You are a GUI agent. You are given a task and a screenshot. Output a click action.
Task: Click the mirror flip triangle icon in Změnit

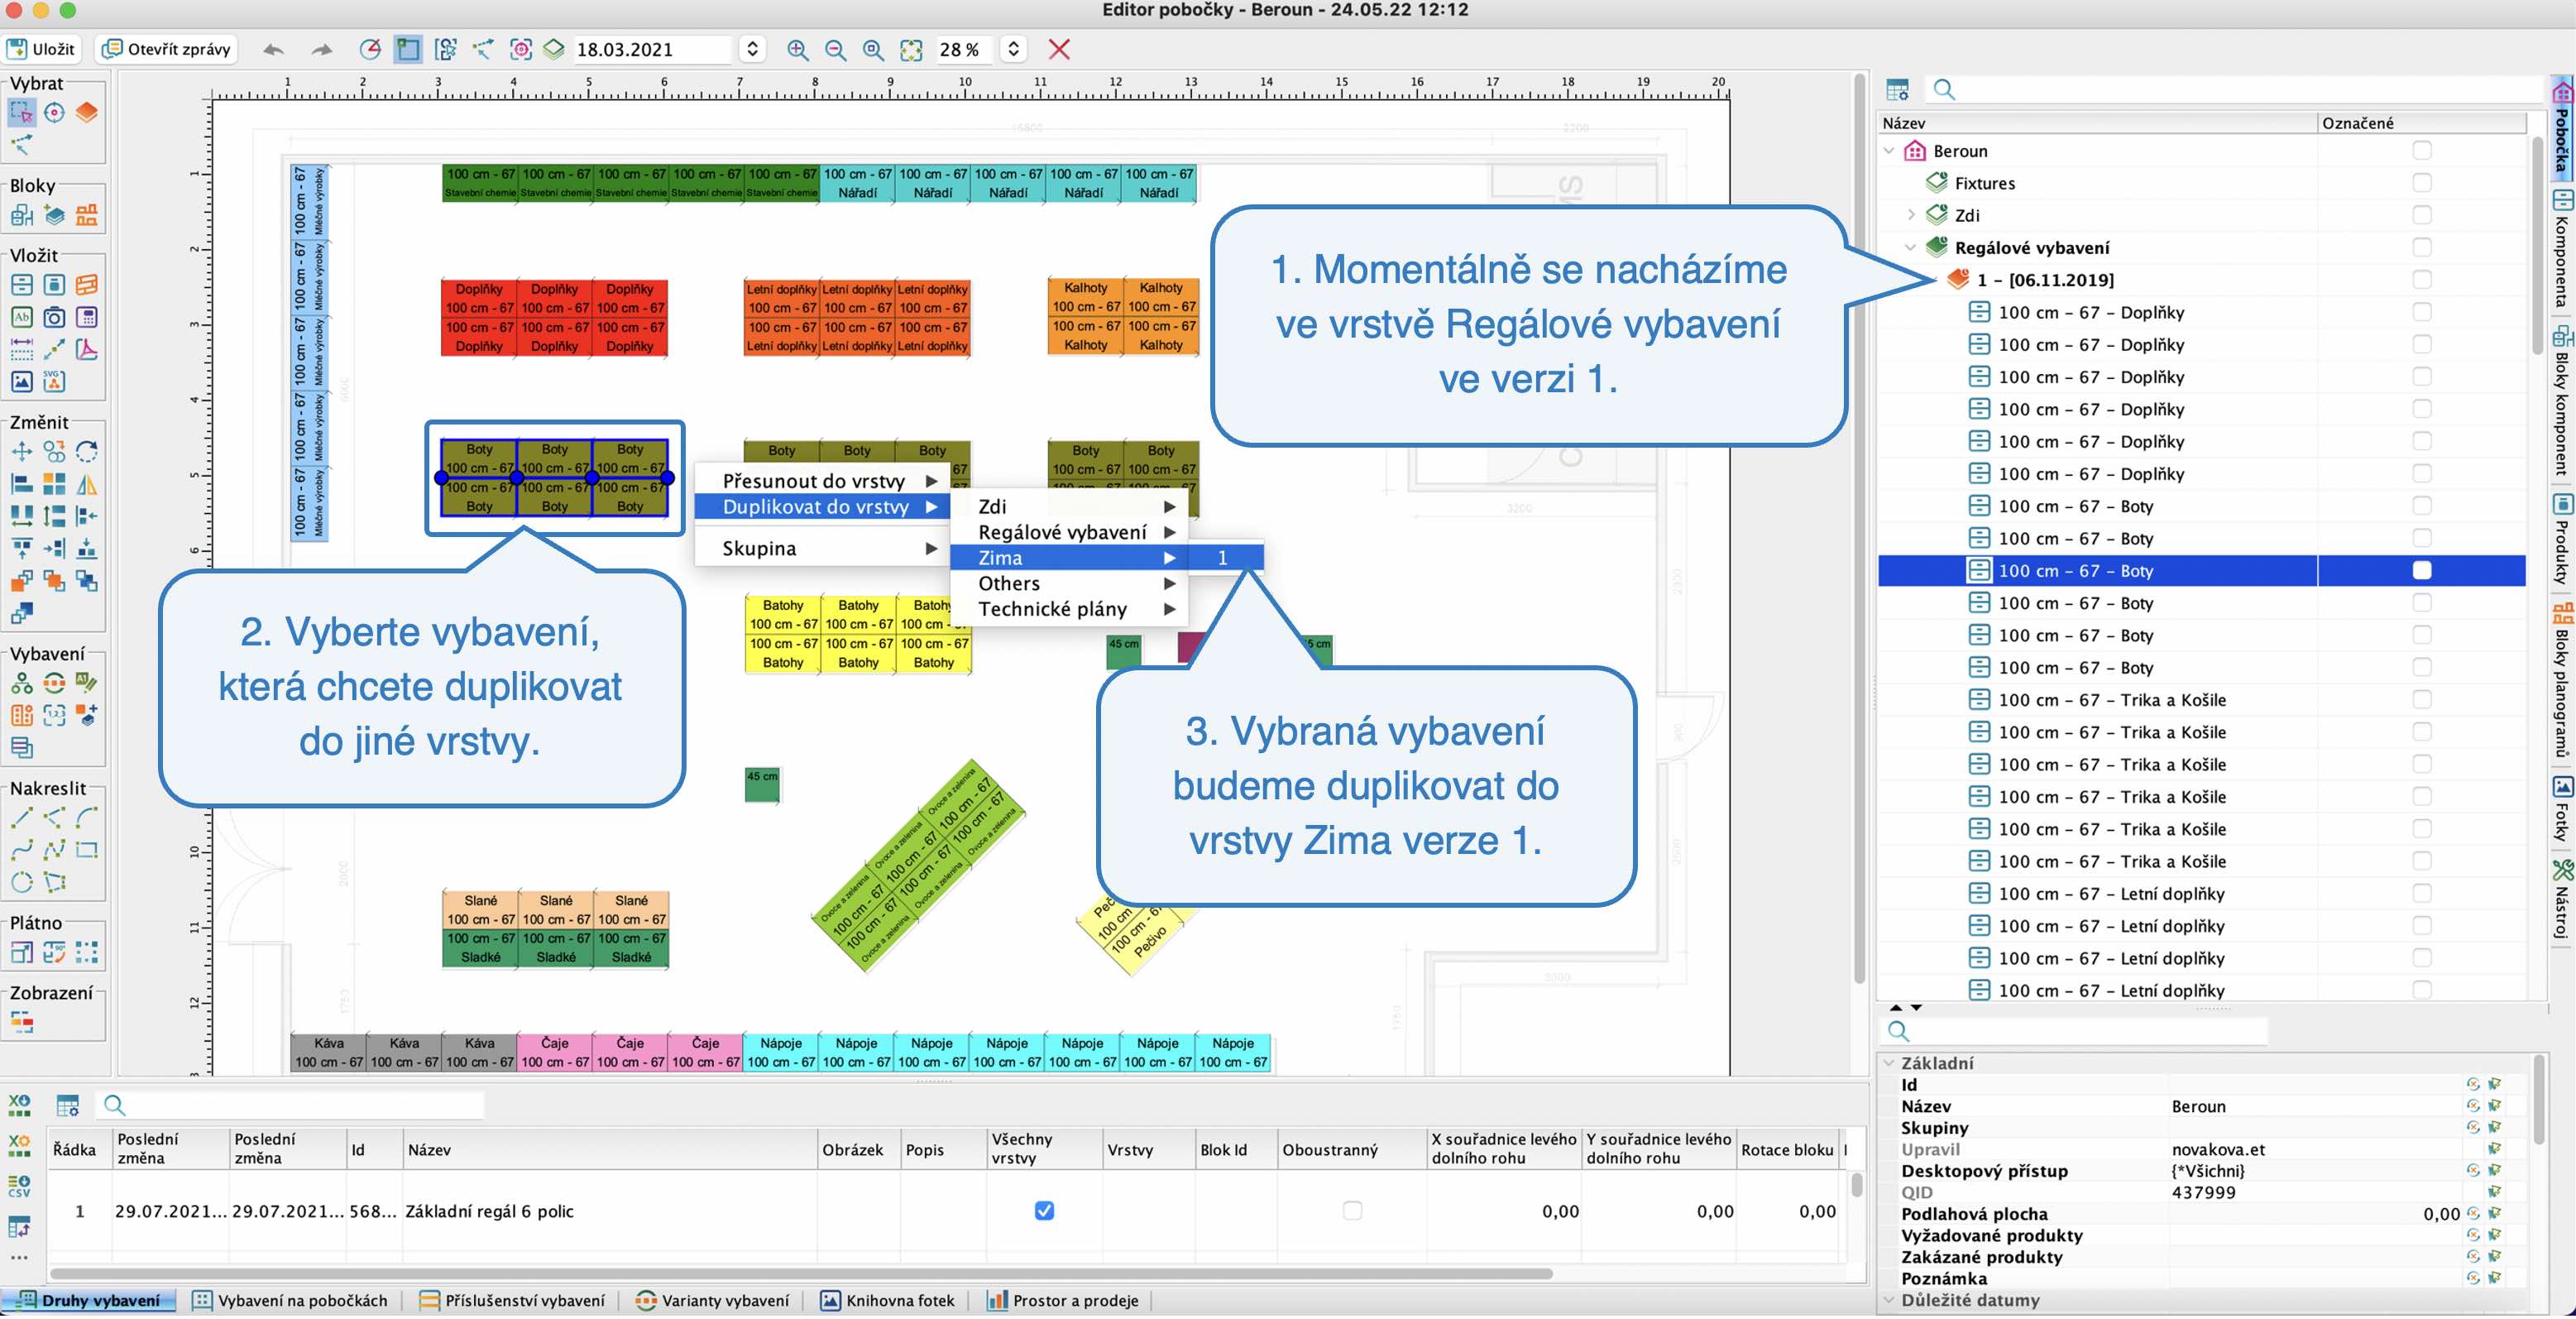tap(87, 484)
